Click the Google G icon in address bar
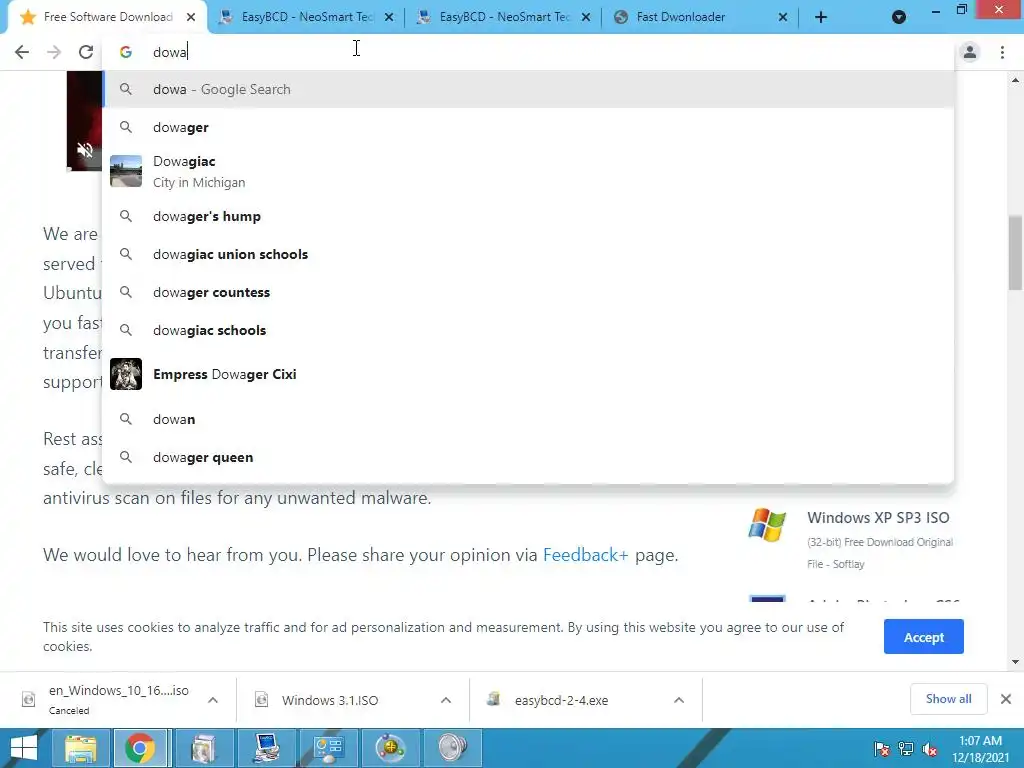The width and height of the screenshot is (1024, 768). [x=126, y=52]
